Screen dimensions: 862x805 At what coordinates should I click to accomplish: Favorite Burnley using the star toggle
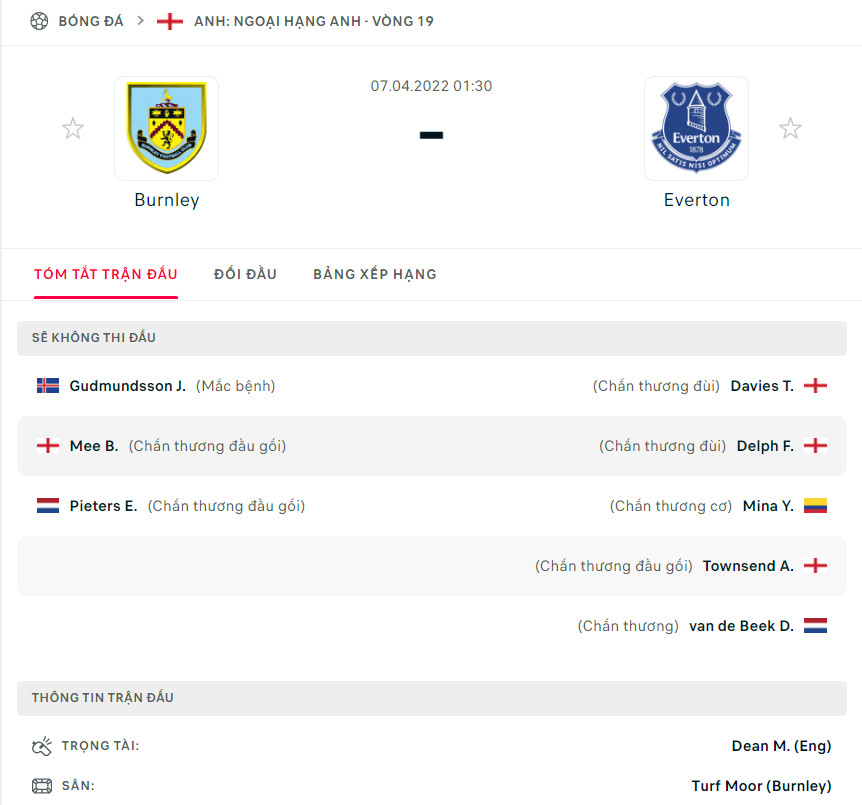coord(73,128)
